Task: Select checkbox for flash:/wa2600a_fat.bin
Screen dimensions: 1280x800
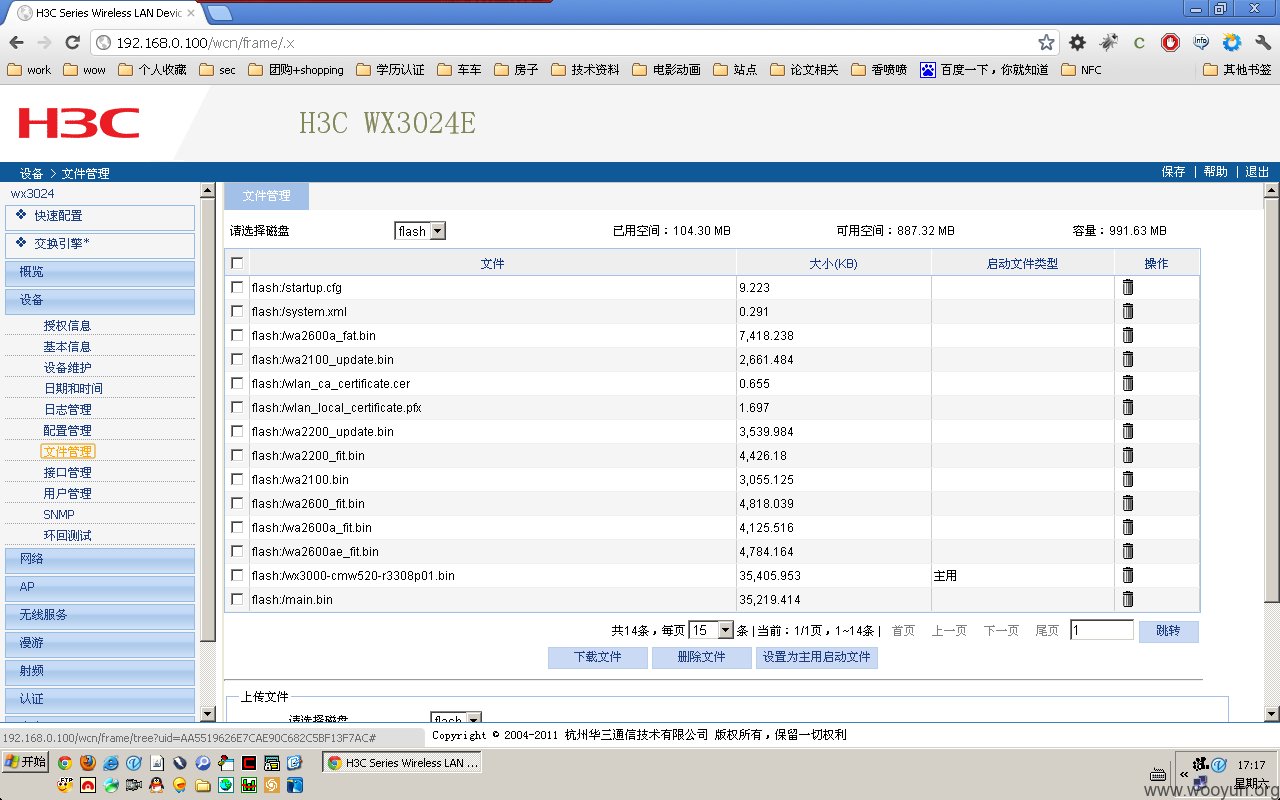Action: [237, 335]
